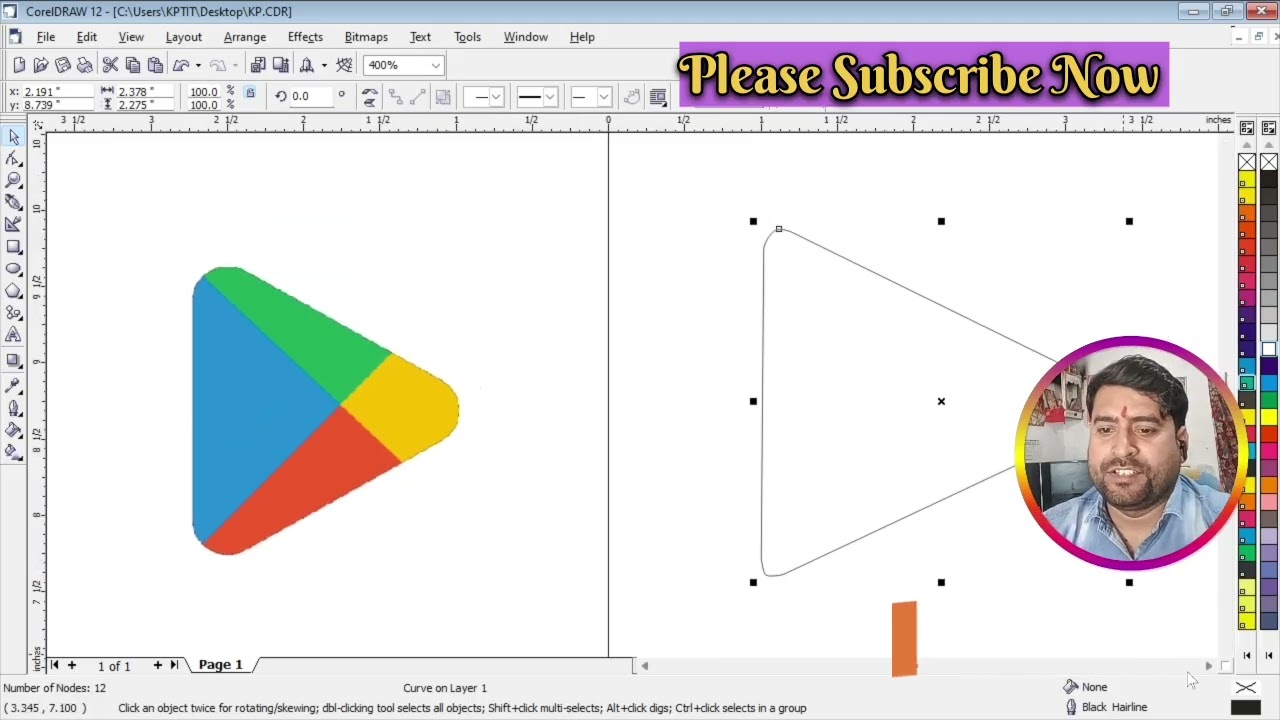Open the start arrowhead selector dropdown
1280x720 pixels.
click(496, 97)
